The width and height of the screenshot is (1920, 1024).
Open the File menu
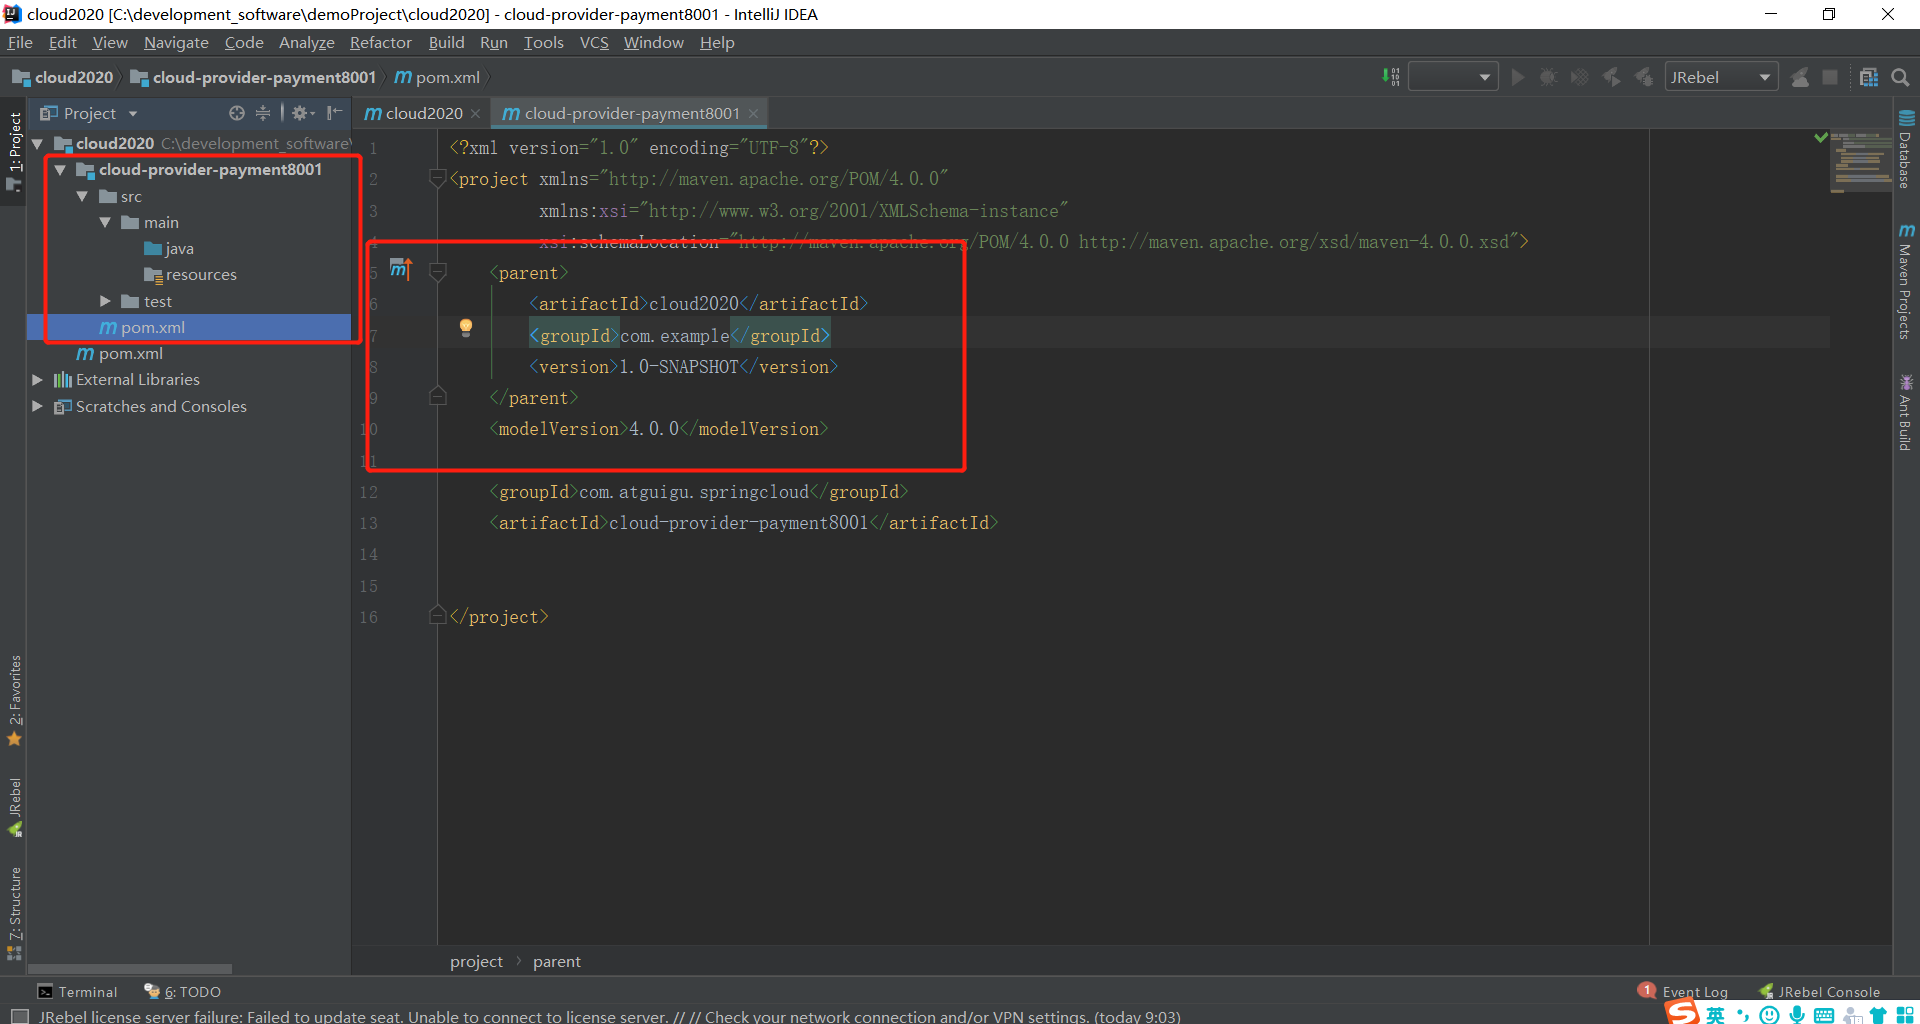coord(20,42)
